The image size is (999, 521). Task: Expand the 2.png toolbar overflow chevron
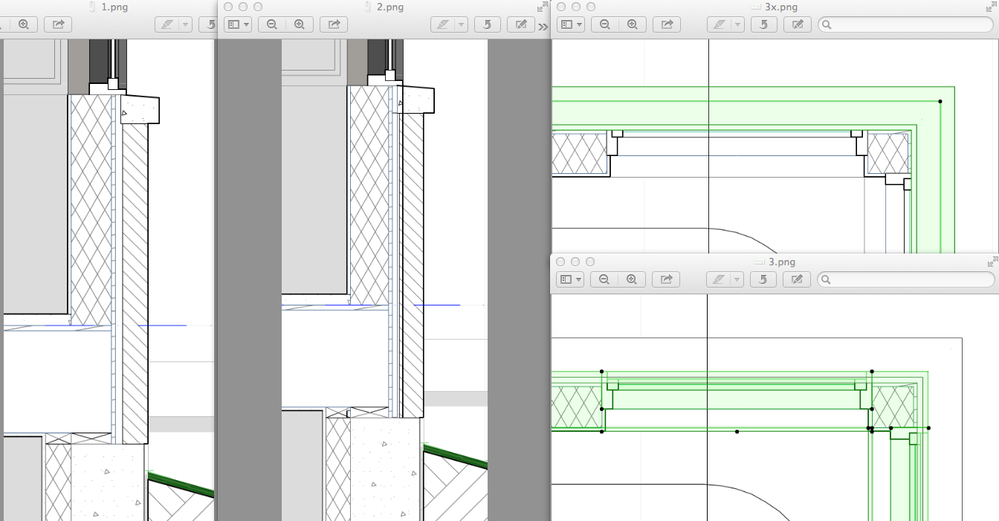click(x=543, y=26)
